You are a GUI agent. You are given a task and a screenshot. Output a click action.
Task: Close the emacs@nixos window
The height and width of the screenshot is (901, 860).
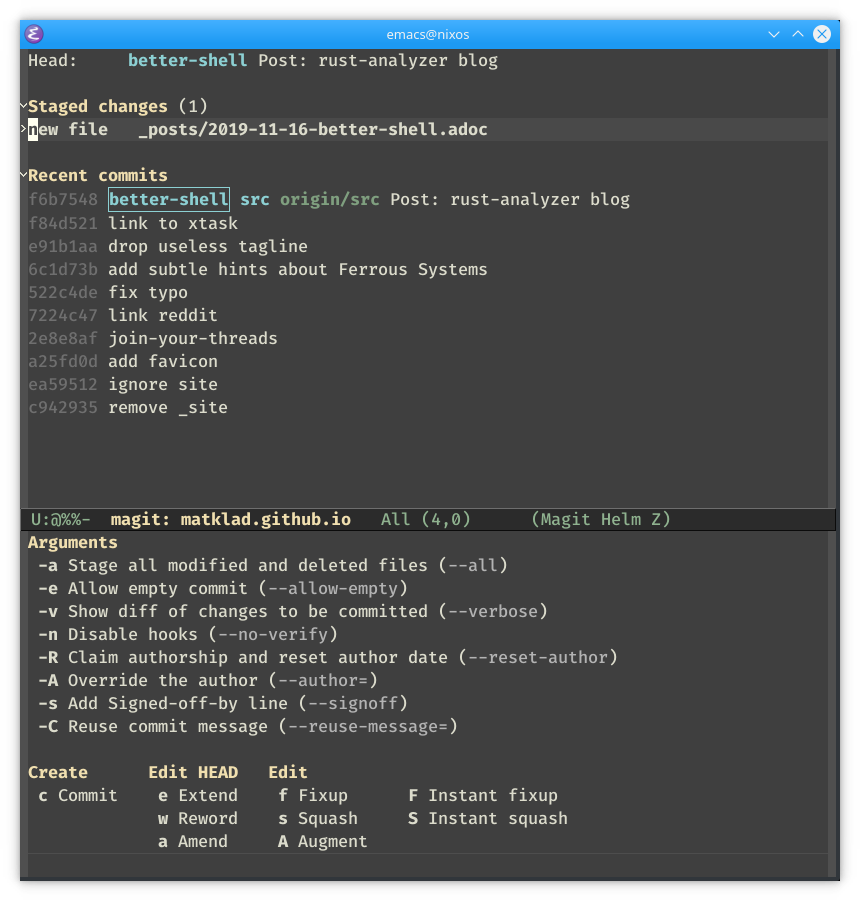point(822,34)
